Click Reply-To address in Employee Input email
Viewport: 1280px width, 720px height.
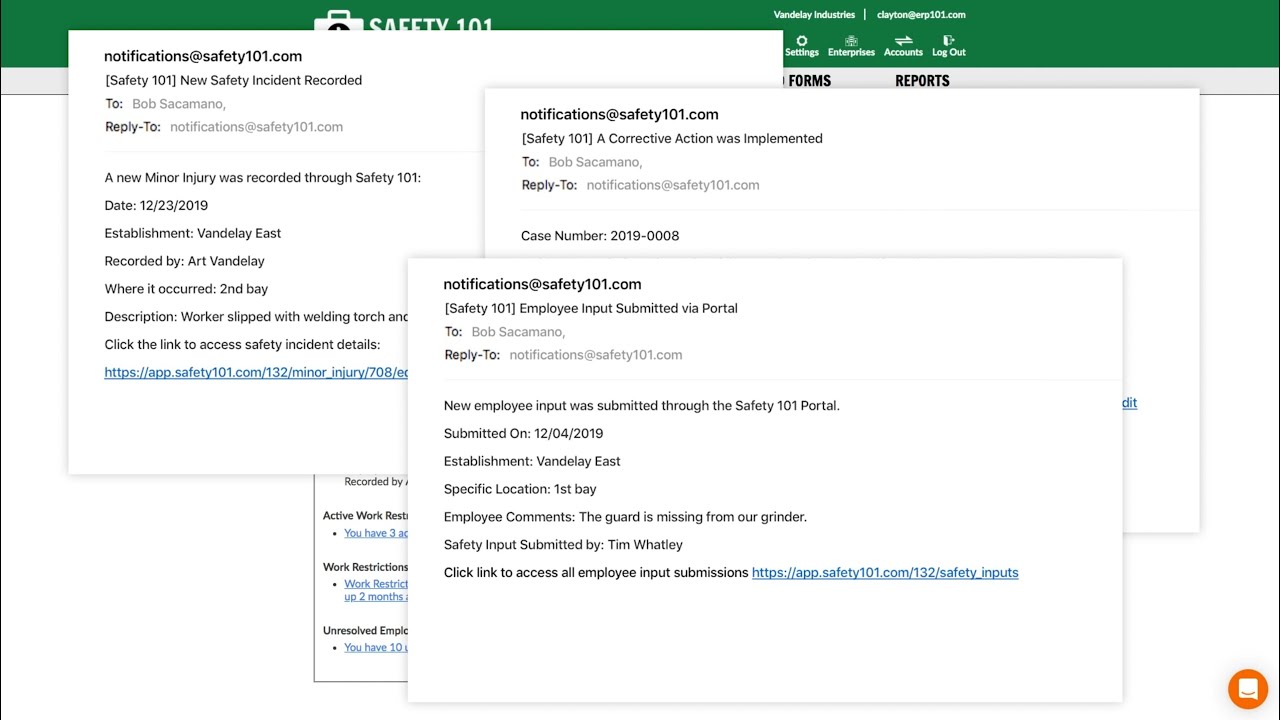point(596,355)
